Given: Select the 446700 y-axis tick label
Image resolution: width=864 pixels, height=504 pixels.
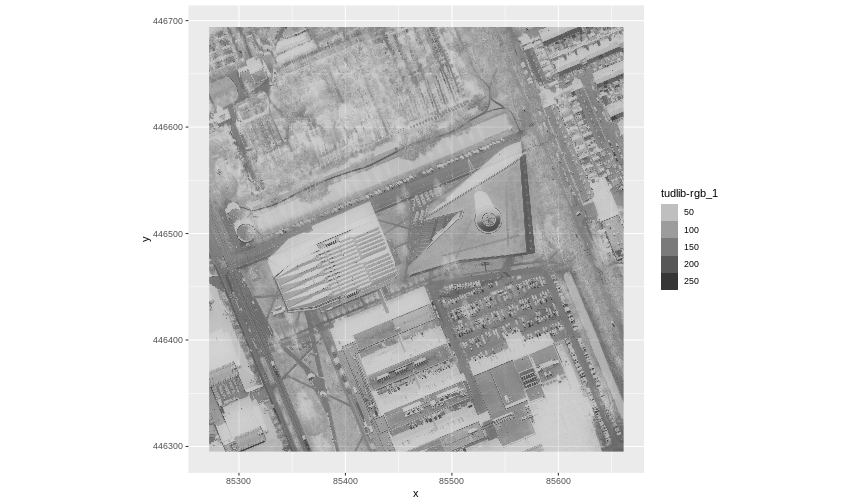Looking at the screenshot, I should click(x=168, y=21).
